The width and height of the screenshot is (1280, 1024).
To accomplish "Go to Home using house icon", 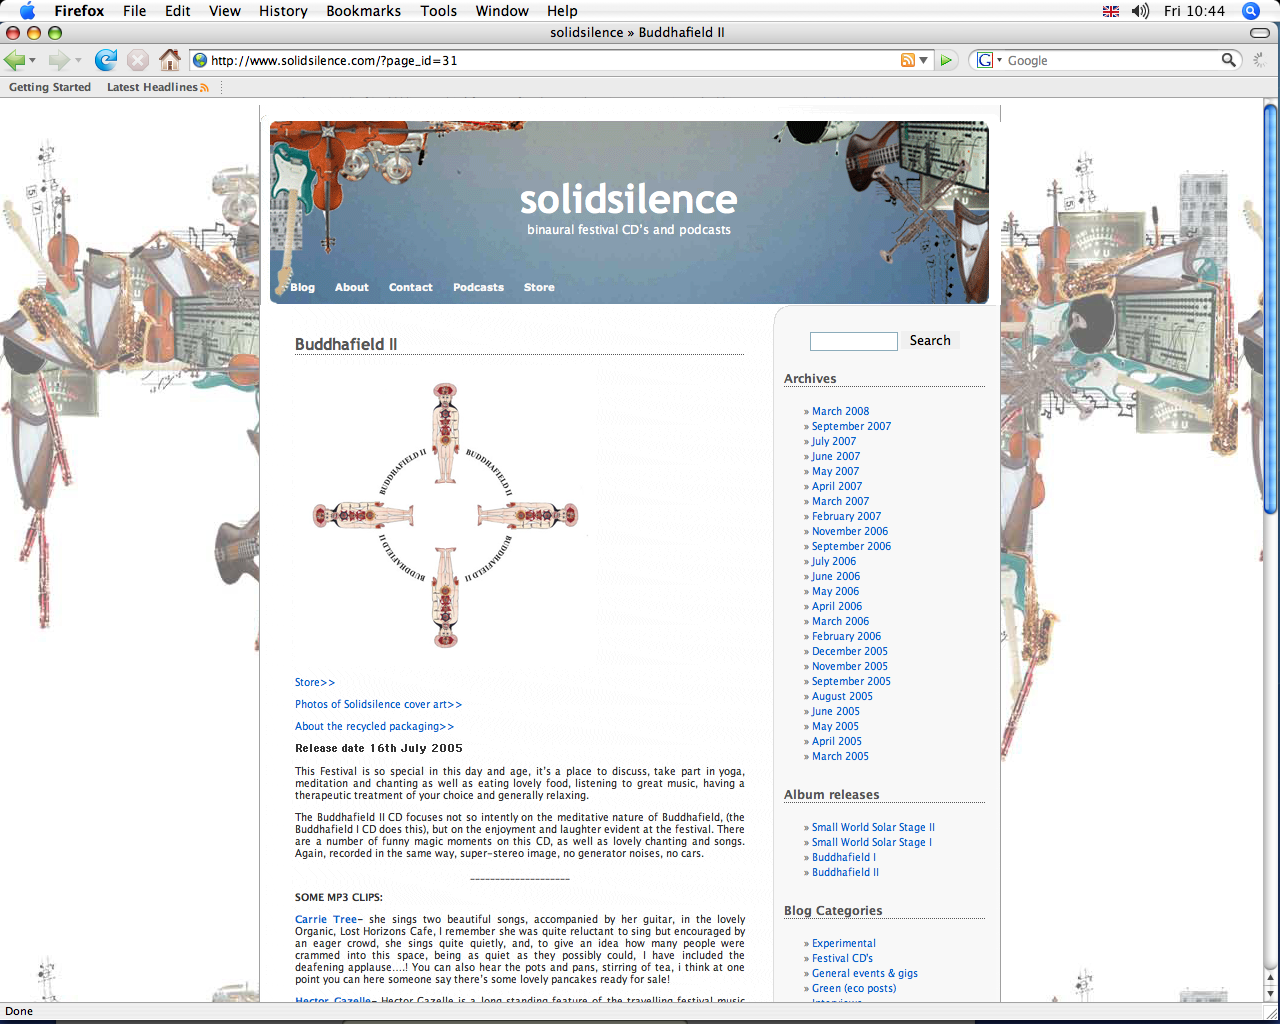I will 170,60.
